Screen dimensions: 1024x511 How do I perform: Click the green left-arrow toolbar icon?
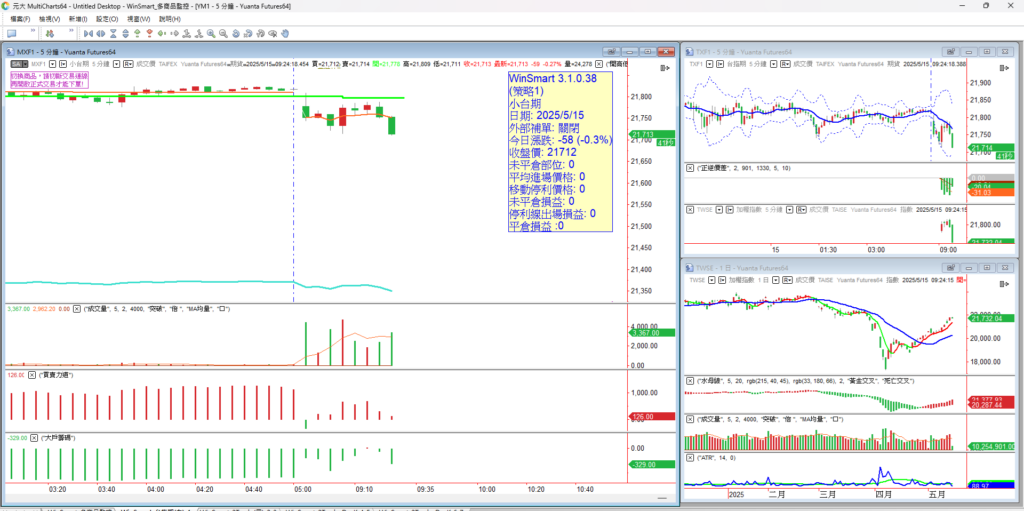pyautogui.click(x=161, y=33)
